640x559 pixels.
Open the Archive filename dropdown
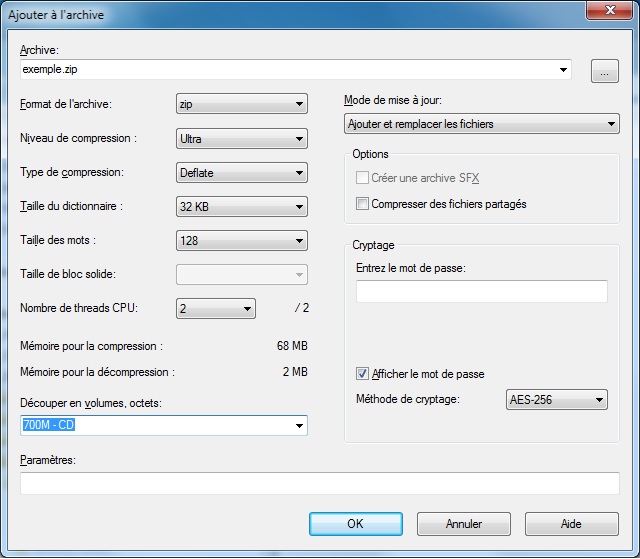click(x=563, y=71)
